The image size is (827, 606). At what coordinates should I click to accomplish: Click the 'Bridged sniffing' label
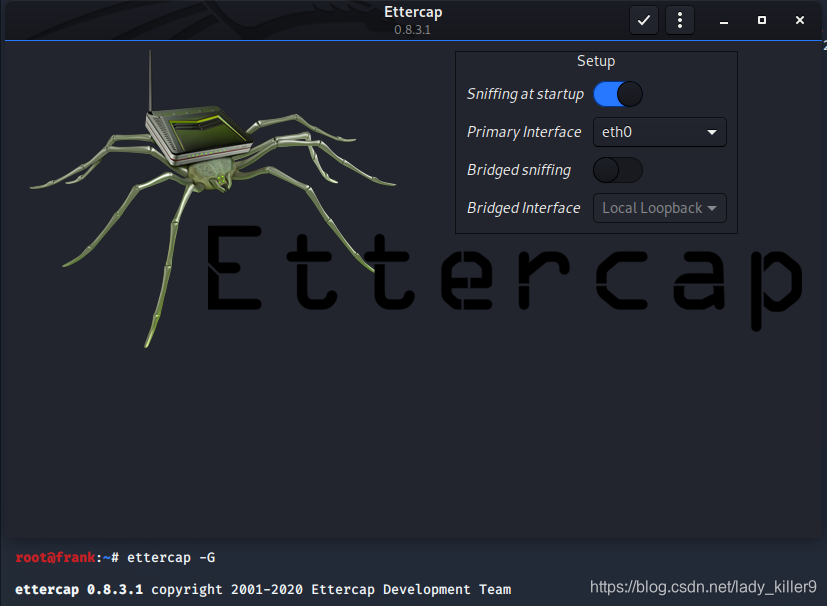click(519, 170)
